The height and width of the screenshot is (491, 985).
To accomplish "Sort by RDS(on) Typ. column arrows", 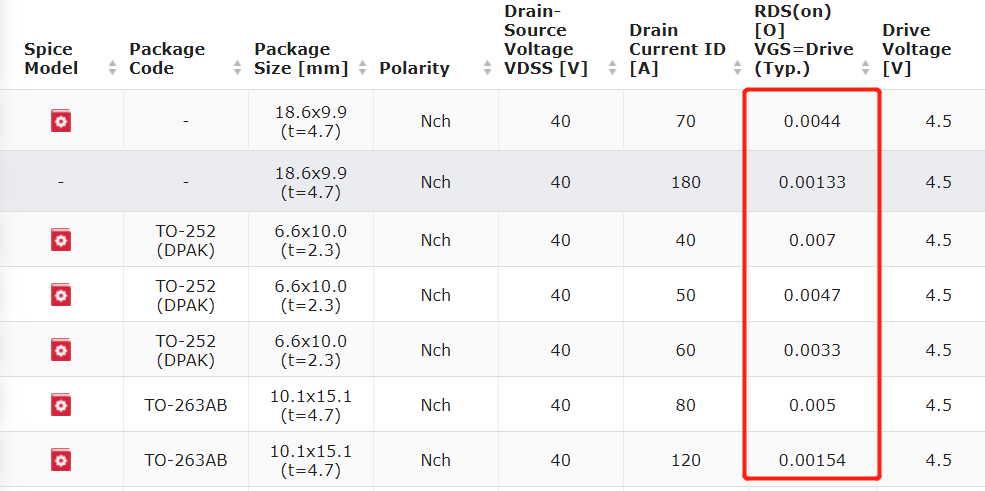I will 866,68.
